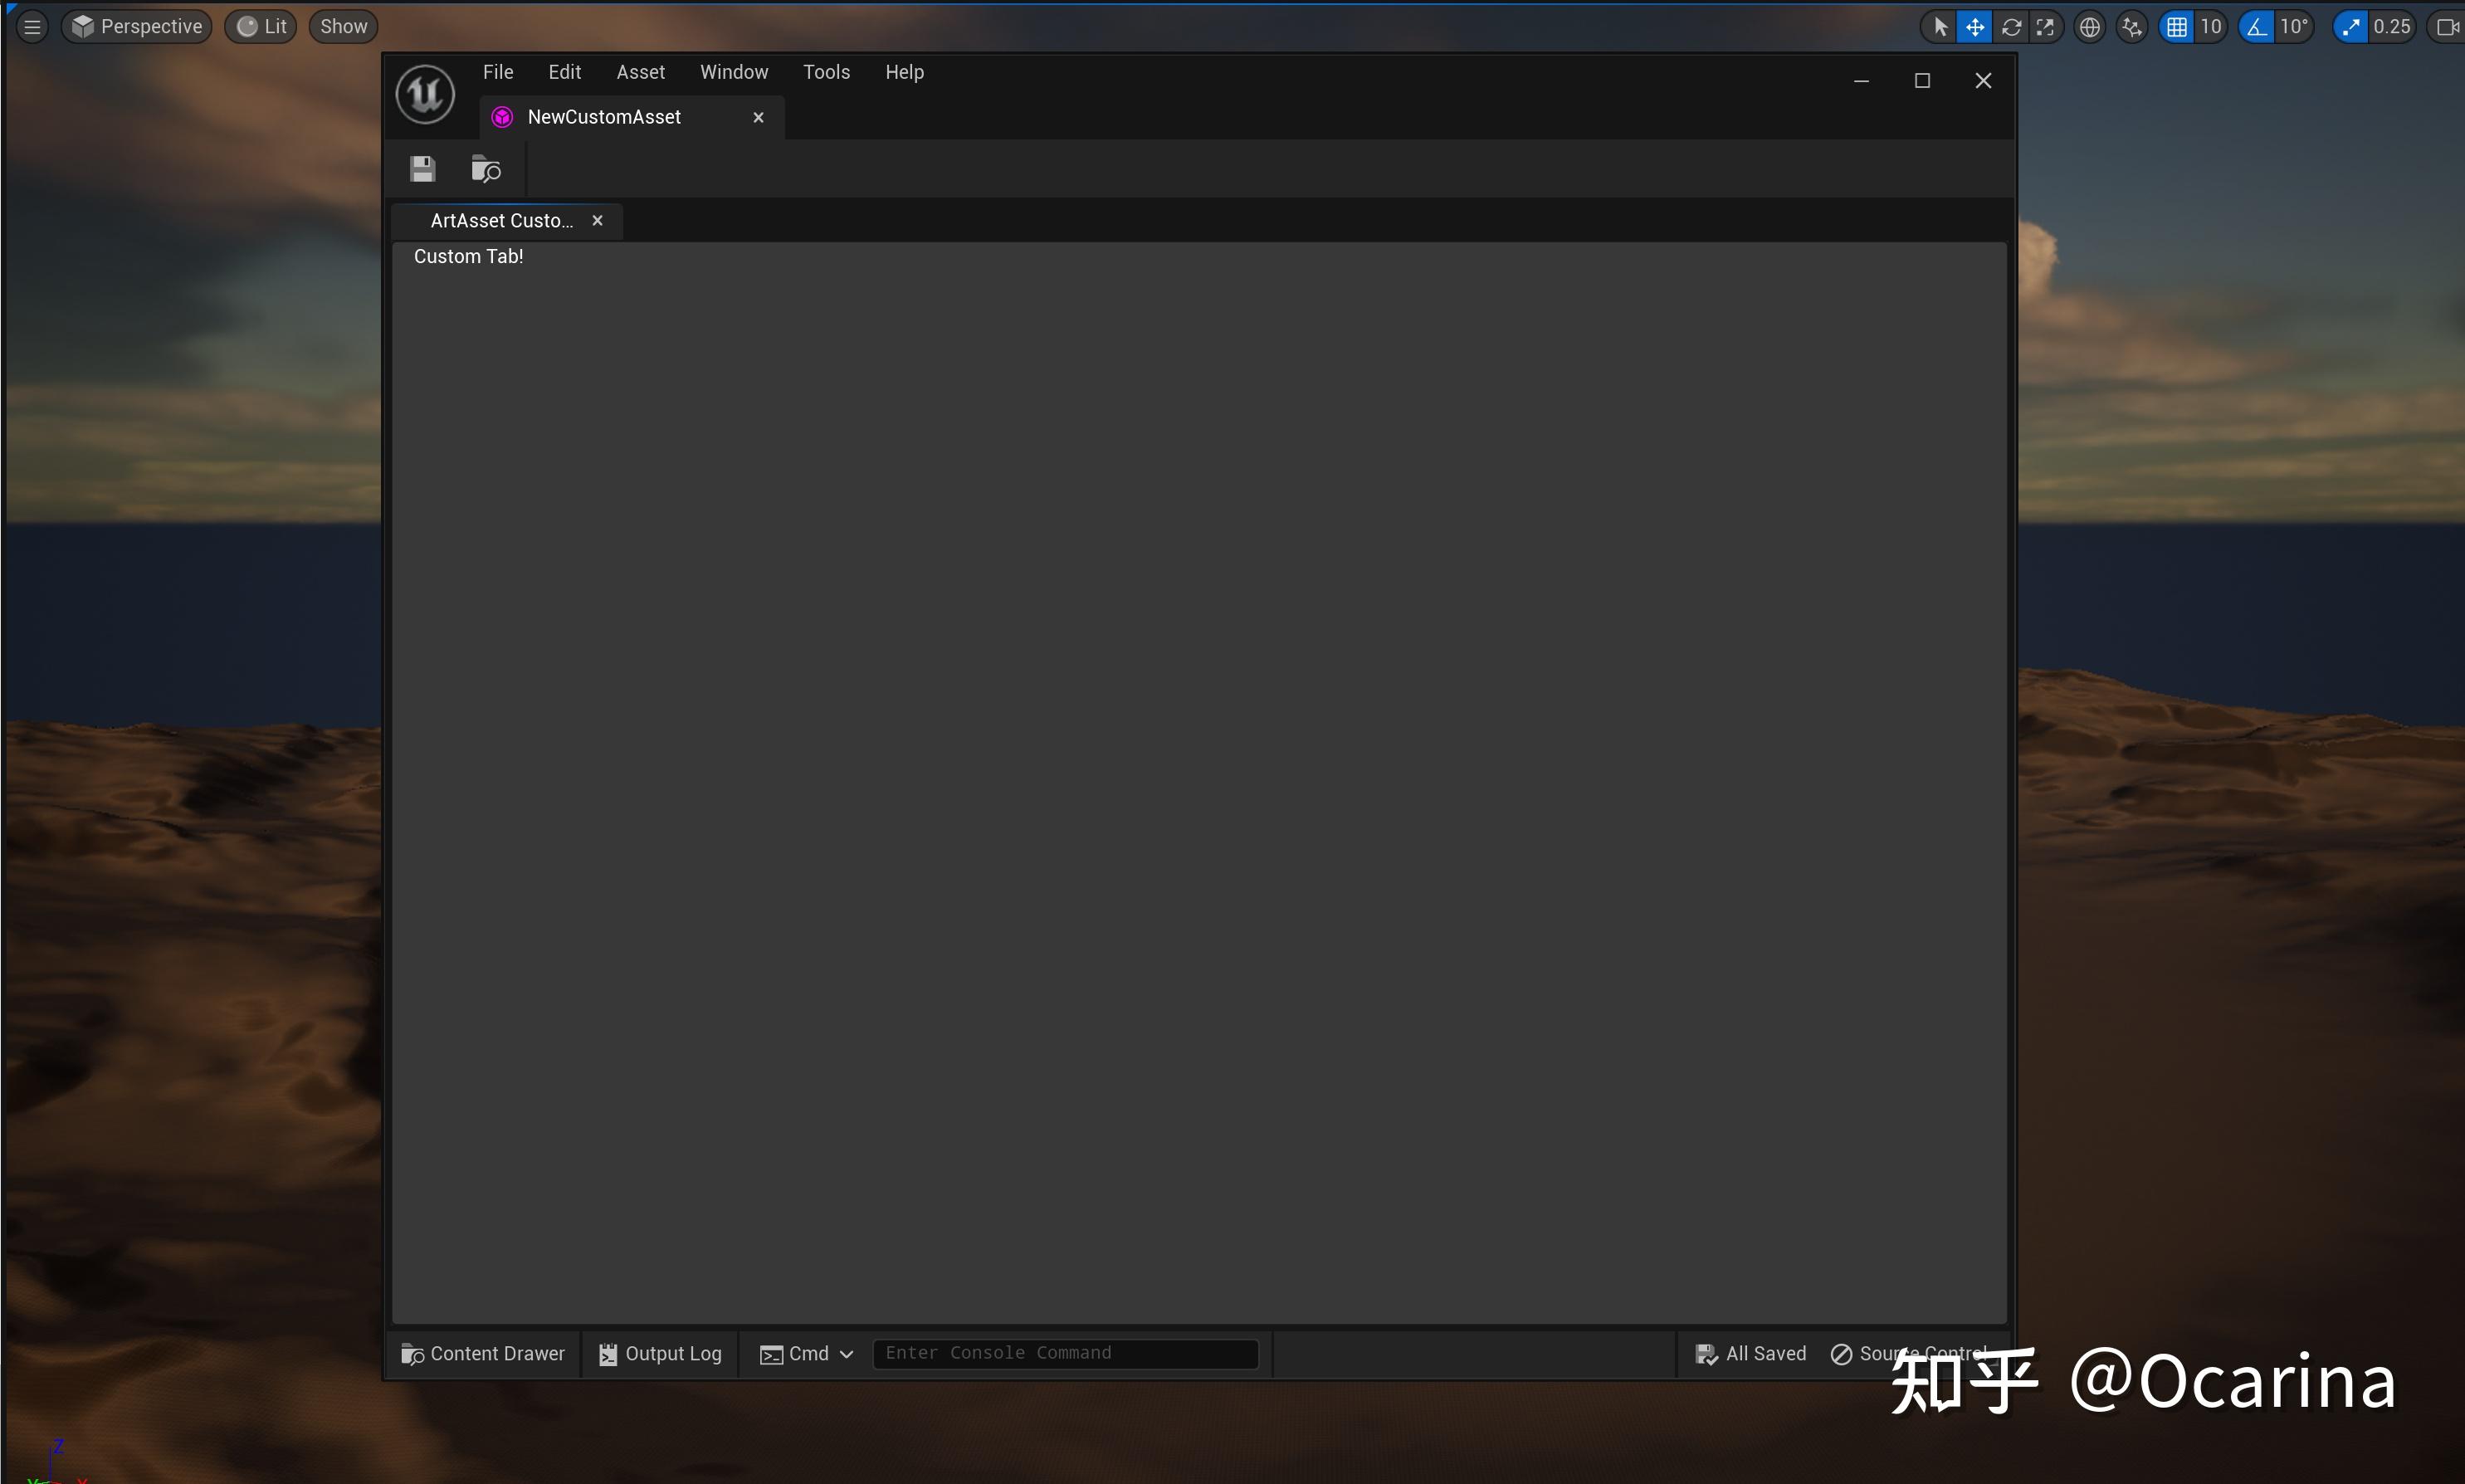Activate the translate (move) gizmo tool
Image resolution: width=2465 pixels, height=1484 pixels.
[1975, 27]
